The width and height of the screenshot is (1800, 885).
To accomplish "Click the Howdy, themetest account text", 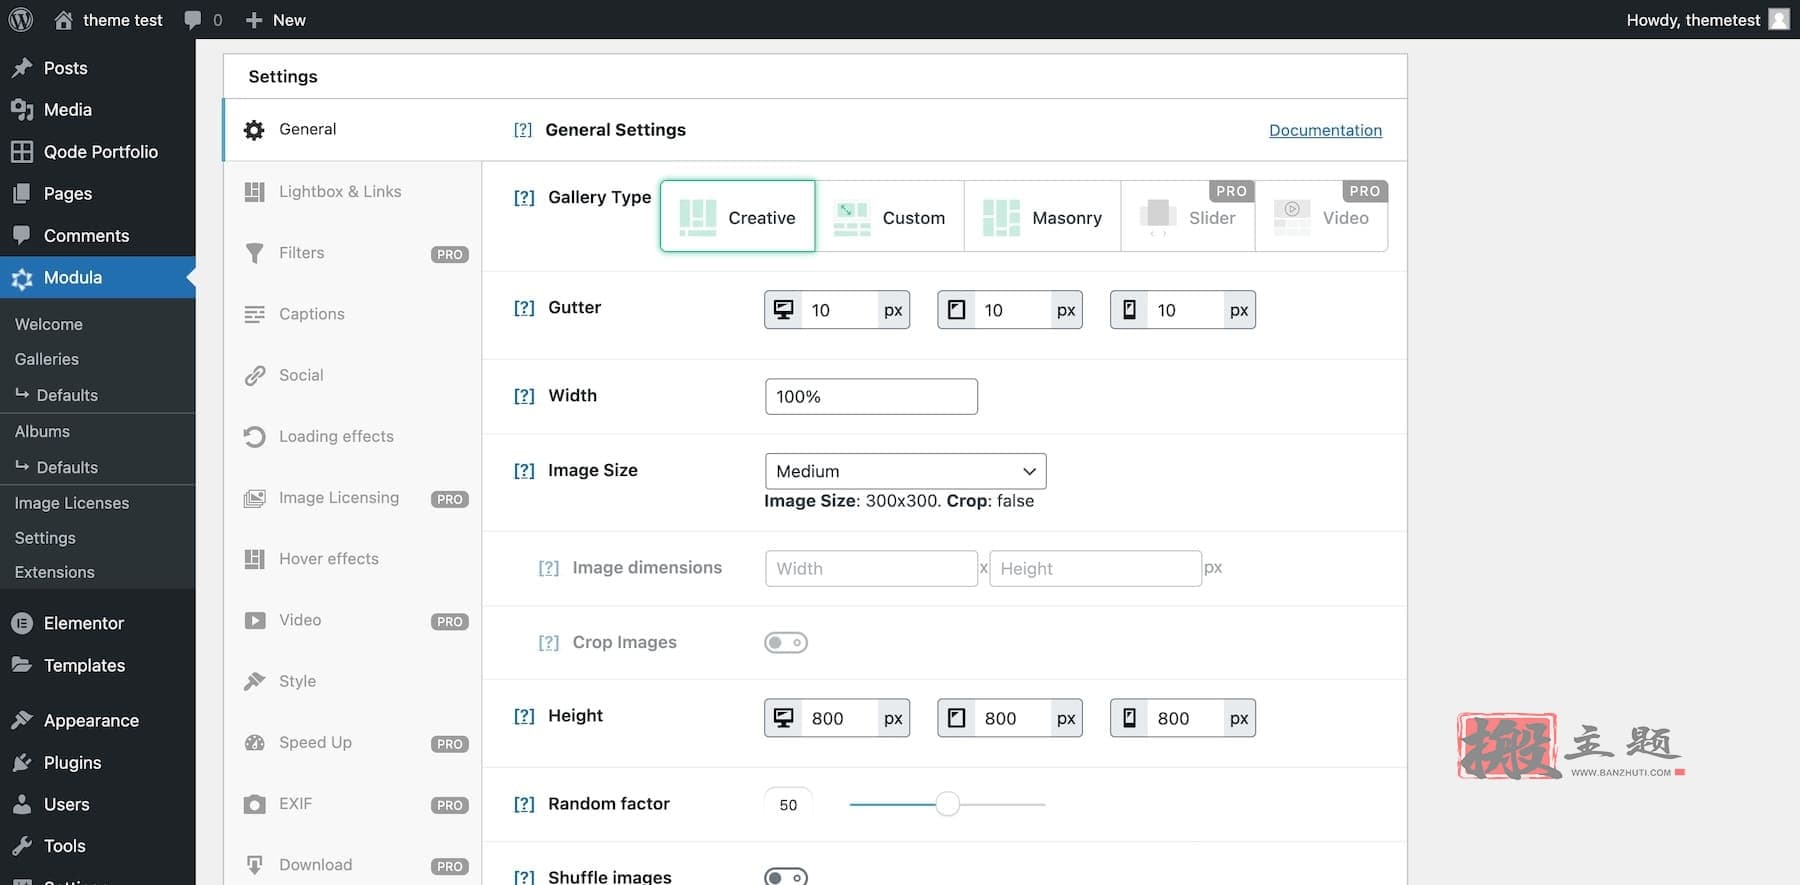I will tap(1693, 20).
